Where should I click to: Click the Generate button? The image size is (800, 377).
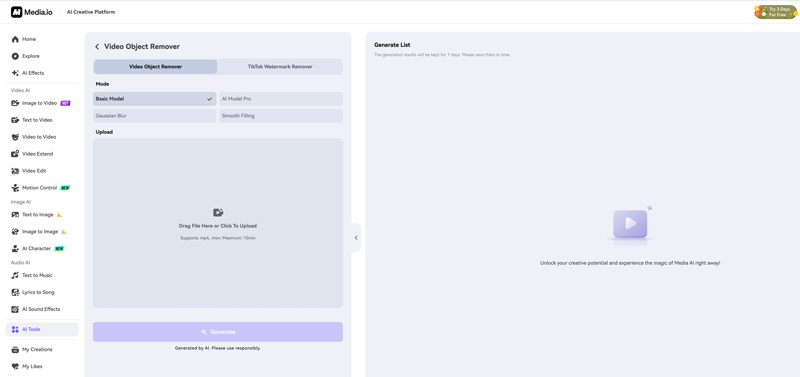[x=218, y=332]
